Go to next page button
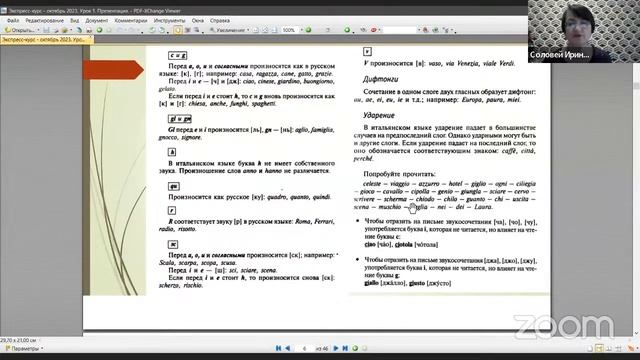Screen dimensions: 640x360 [x=336, y=348]
